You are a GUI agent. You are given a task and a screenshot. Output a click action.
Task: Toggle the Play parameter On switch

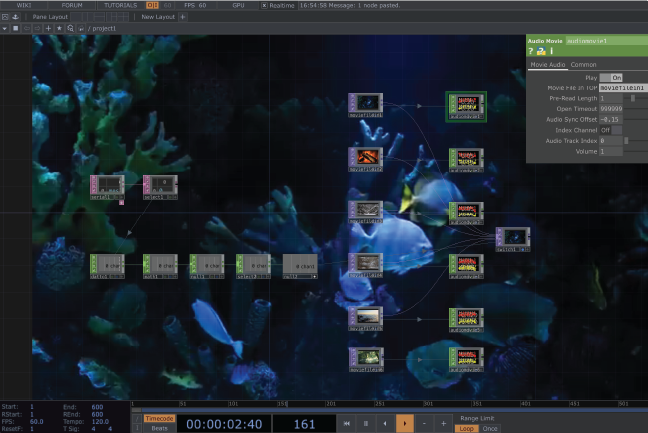pos(611,78)
